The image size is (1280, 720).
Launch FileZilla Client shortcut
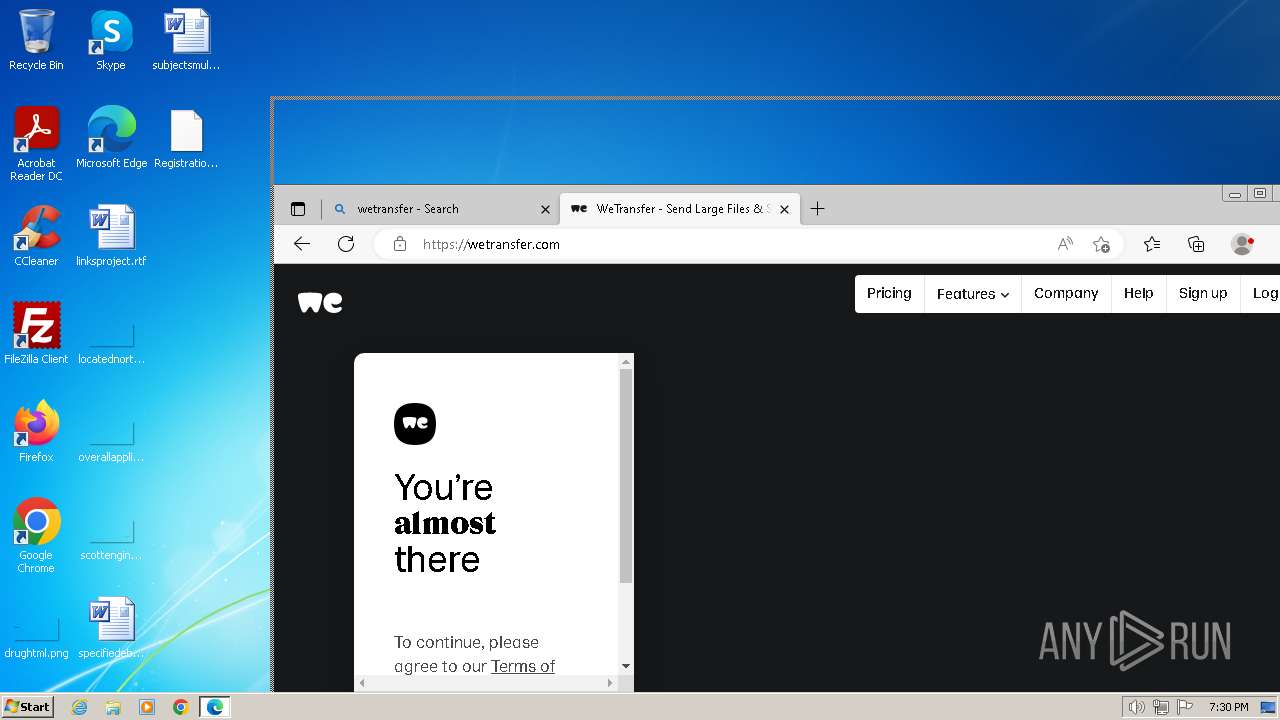pos(36,334)
